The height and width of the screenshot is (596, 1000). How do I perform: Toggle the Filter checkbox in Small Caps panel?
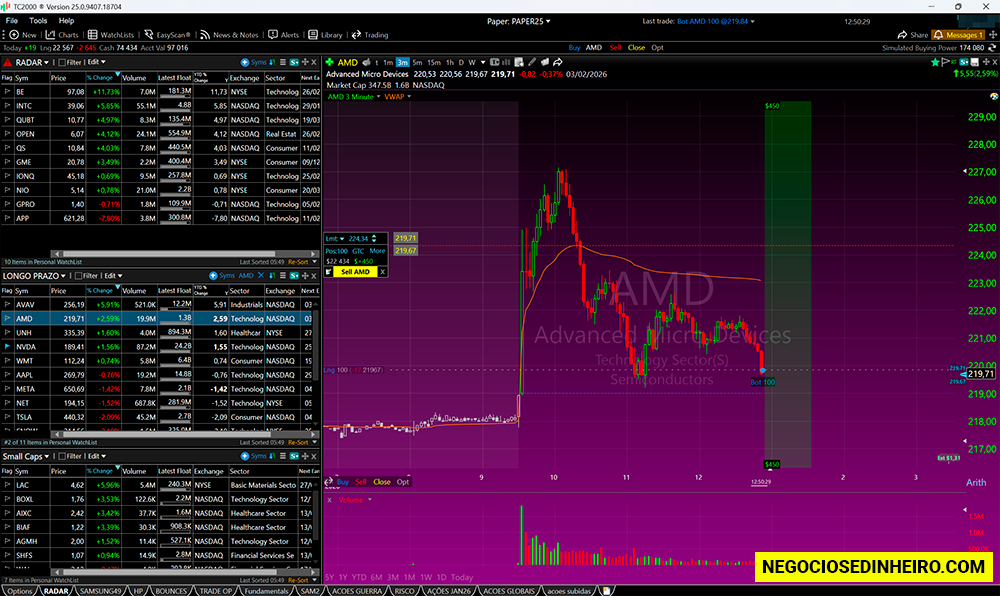click(x=62, y=456)
